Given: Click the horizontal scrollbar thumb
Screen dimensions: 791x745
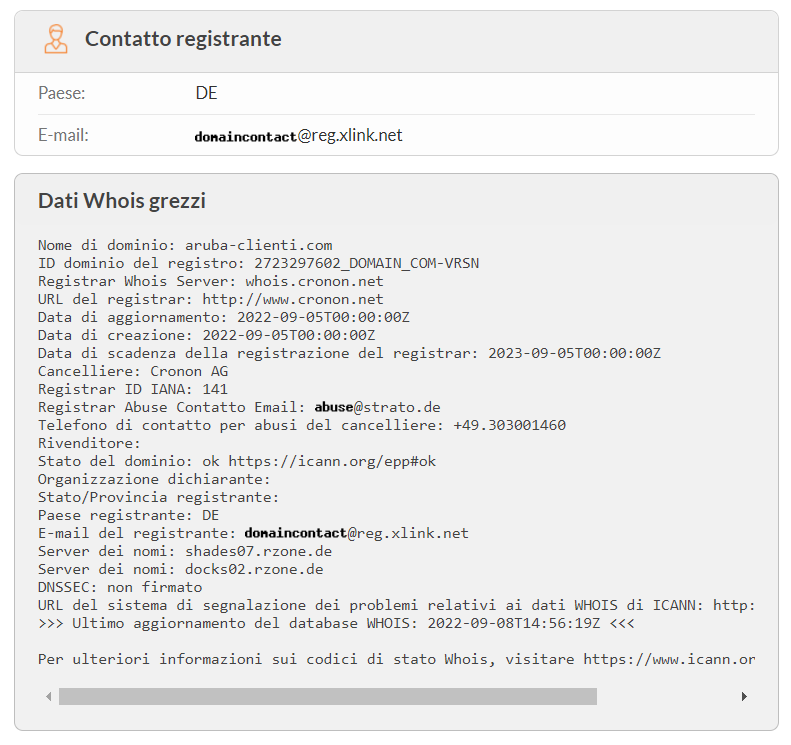Looking at the screenshot, I should [327, 696].
